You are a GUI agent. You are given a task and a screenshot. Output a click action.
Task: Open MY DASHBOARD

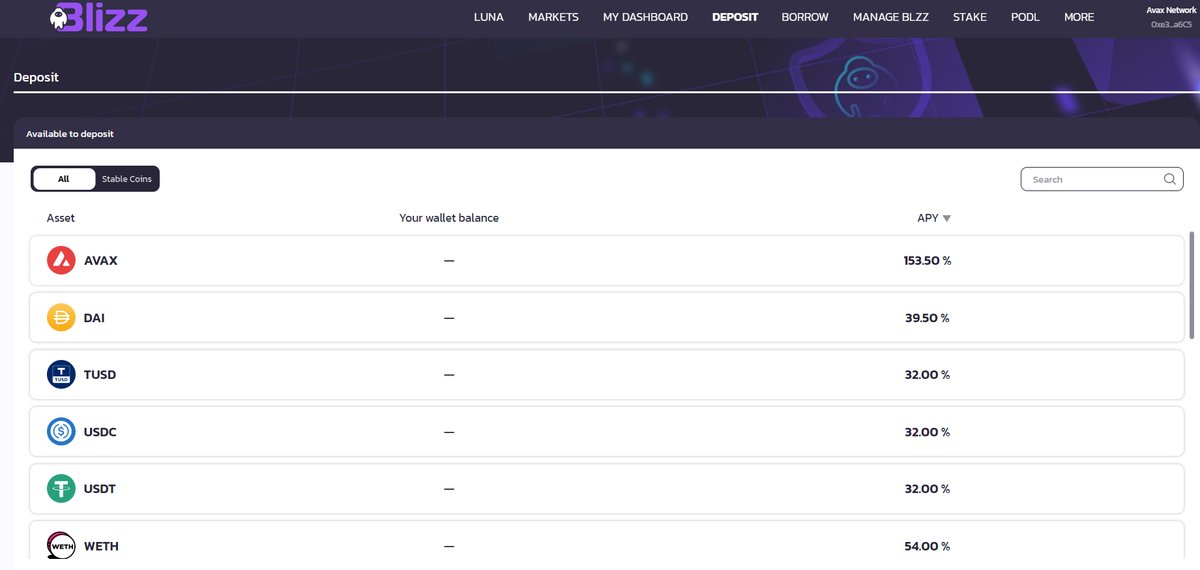click(x=645, y=17)
